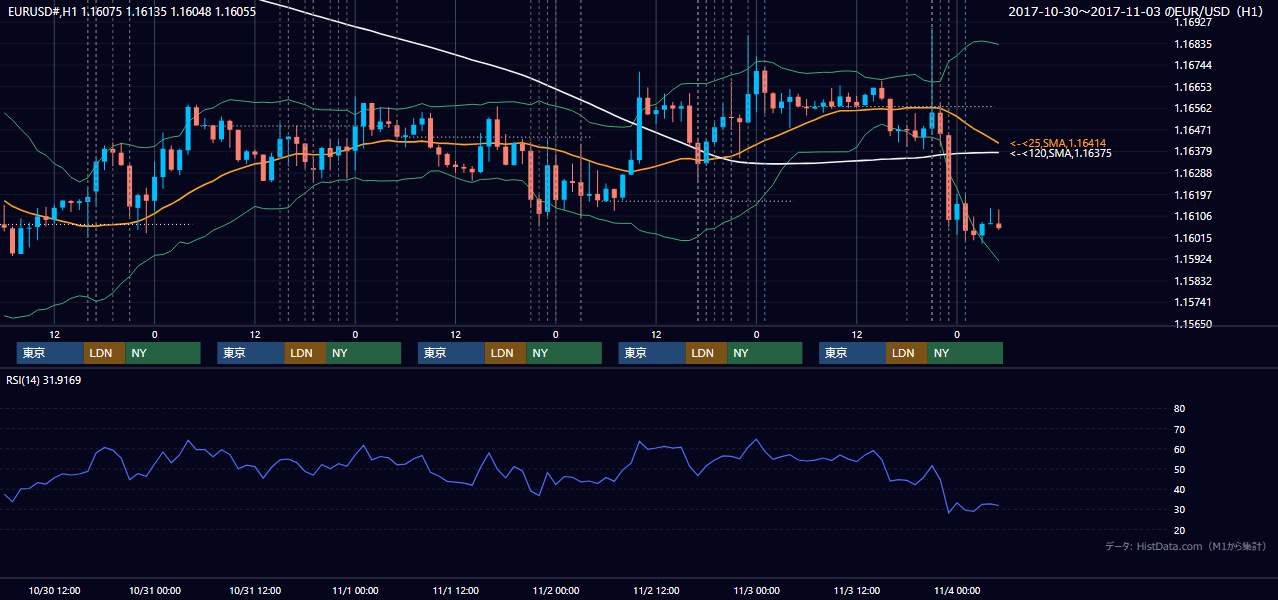Select the 11/3 00:00 time label
The image size is (1278, 600).
757,590
